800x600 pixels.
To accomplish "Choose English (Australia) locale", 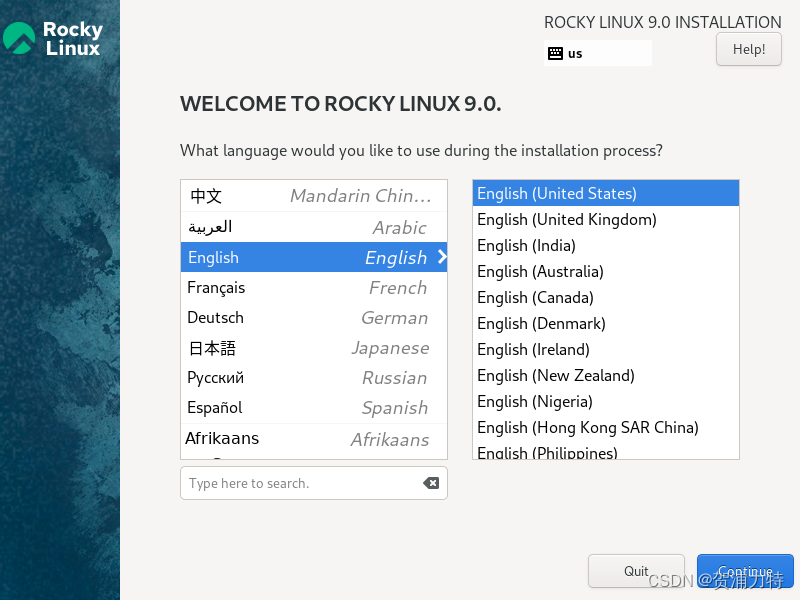I will click(606, 271).
